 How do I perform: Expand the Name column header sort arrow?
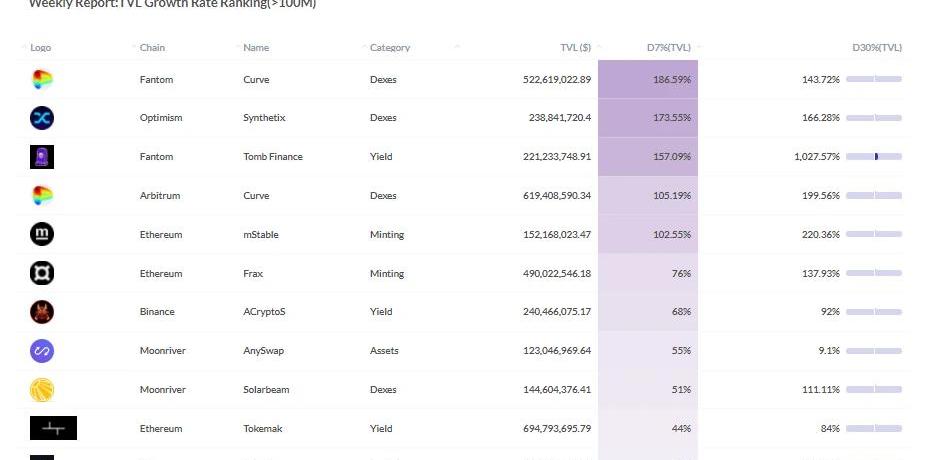pos(237,48)
